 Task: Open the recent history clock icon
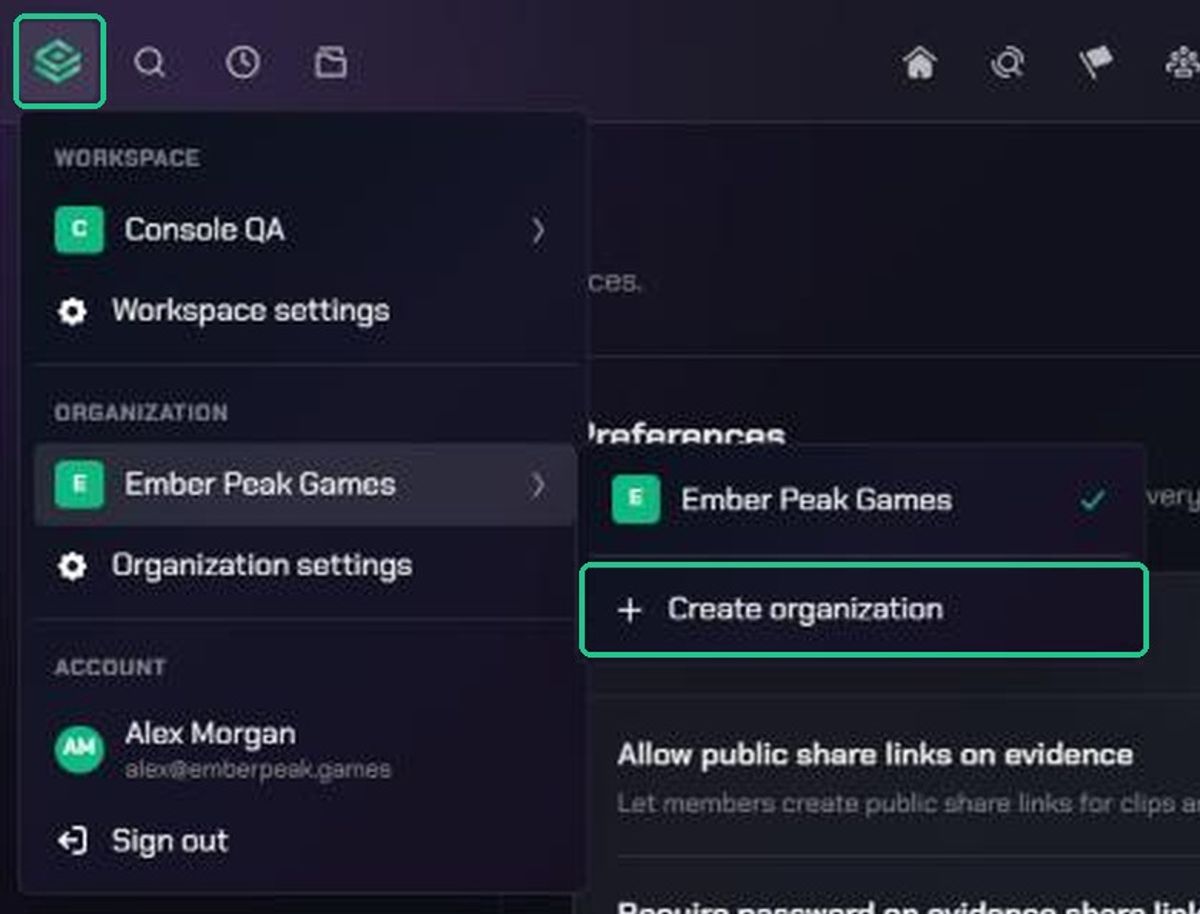[x=242, y=63]
